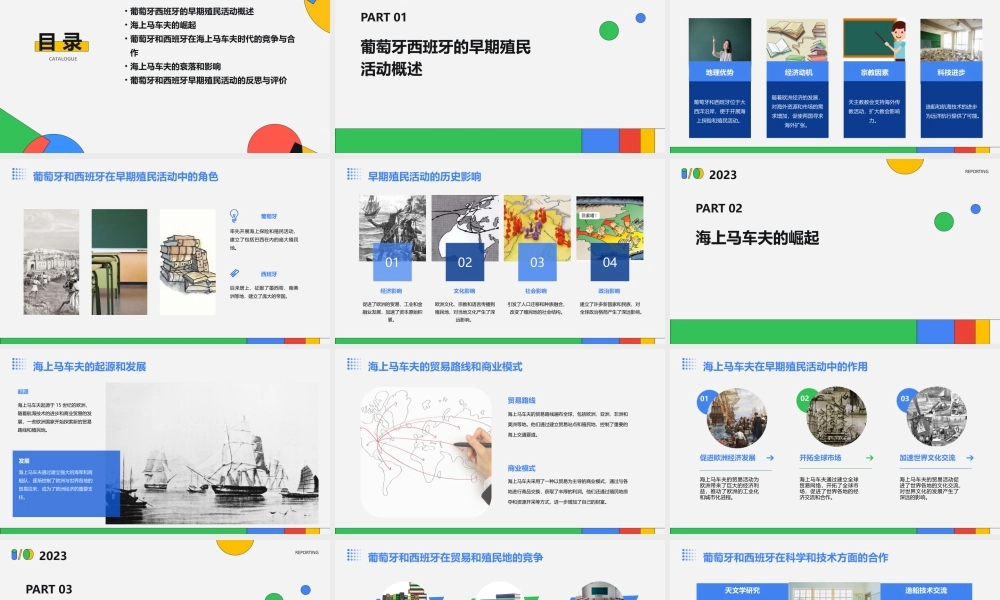Image resolution: width=1000 pixels, height=600 pixels.
Task: Click the 01 square above 经济影响
Action: coord(392,262)
